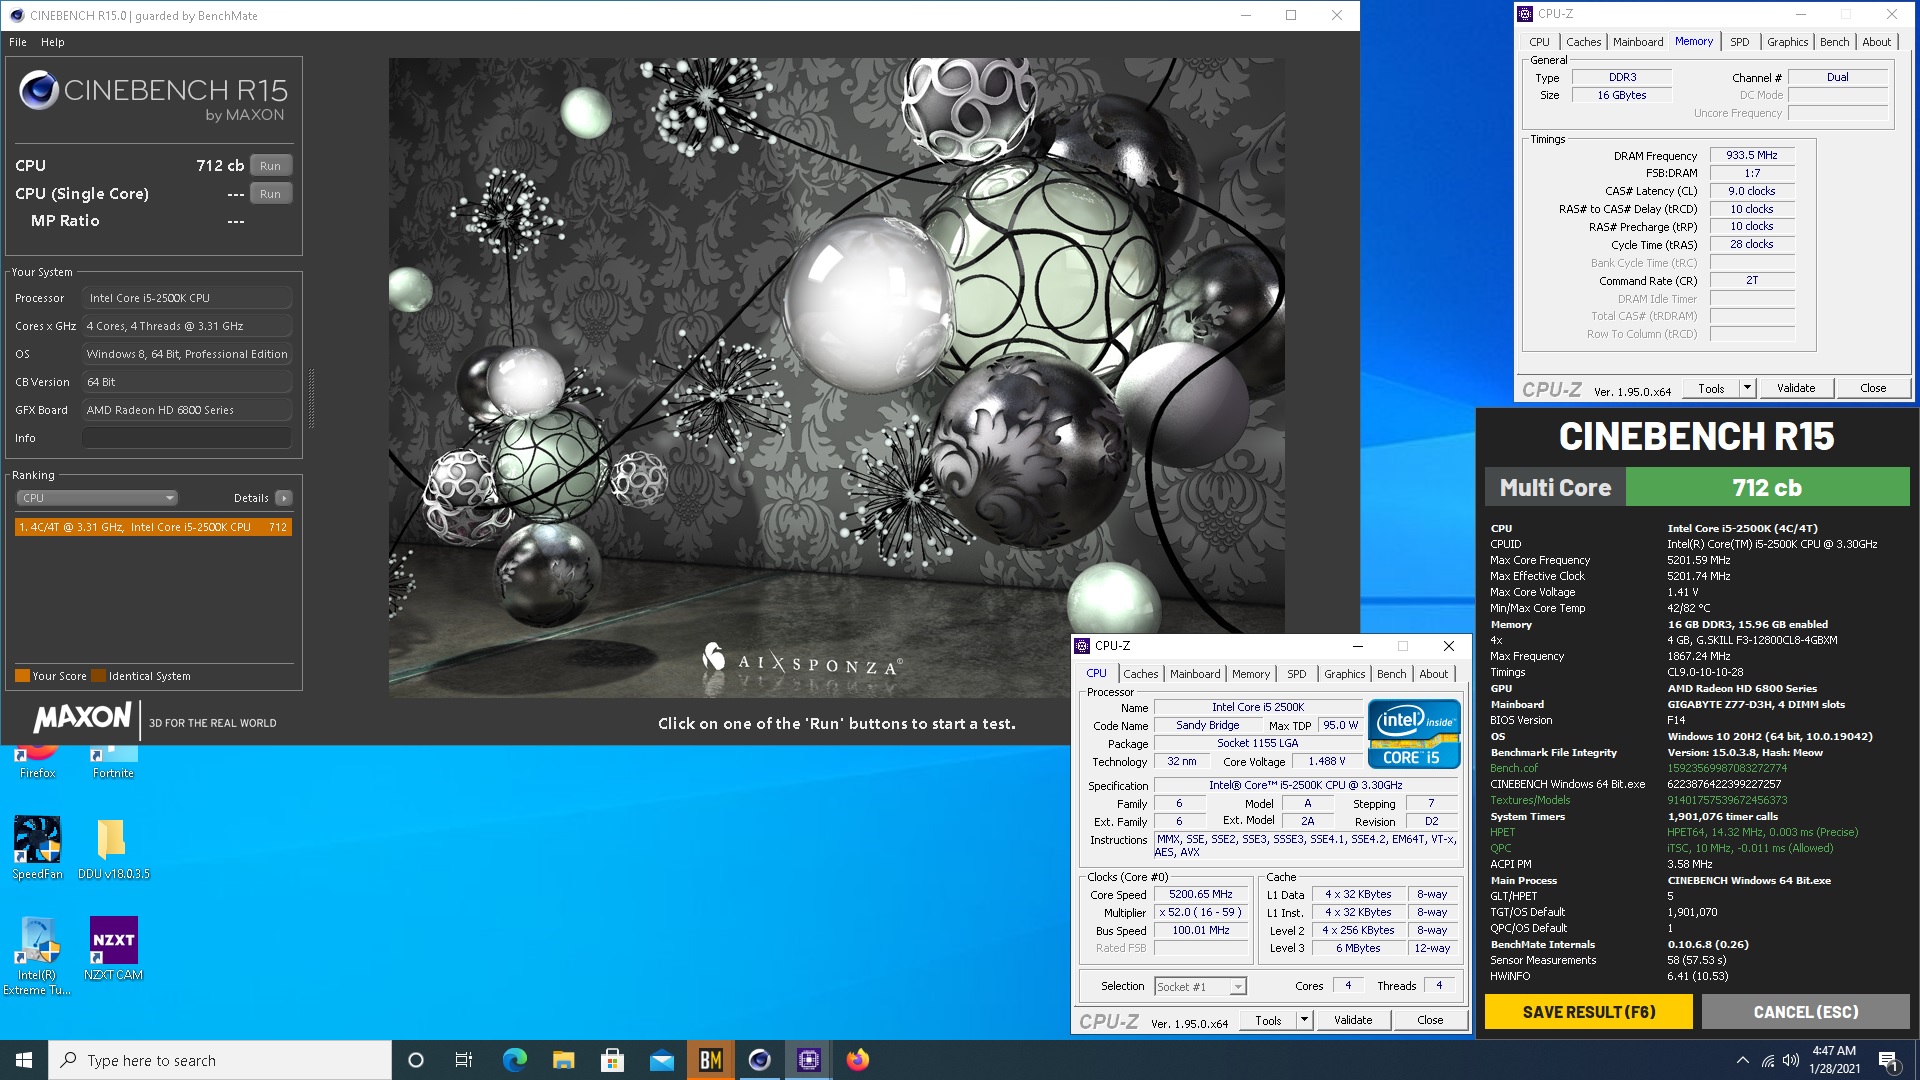Click the taskbar clock showing 4:47 AM
This screenshot has width=1920, height=1080.
tap(1834, 1060)
